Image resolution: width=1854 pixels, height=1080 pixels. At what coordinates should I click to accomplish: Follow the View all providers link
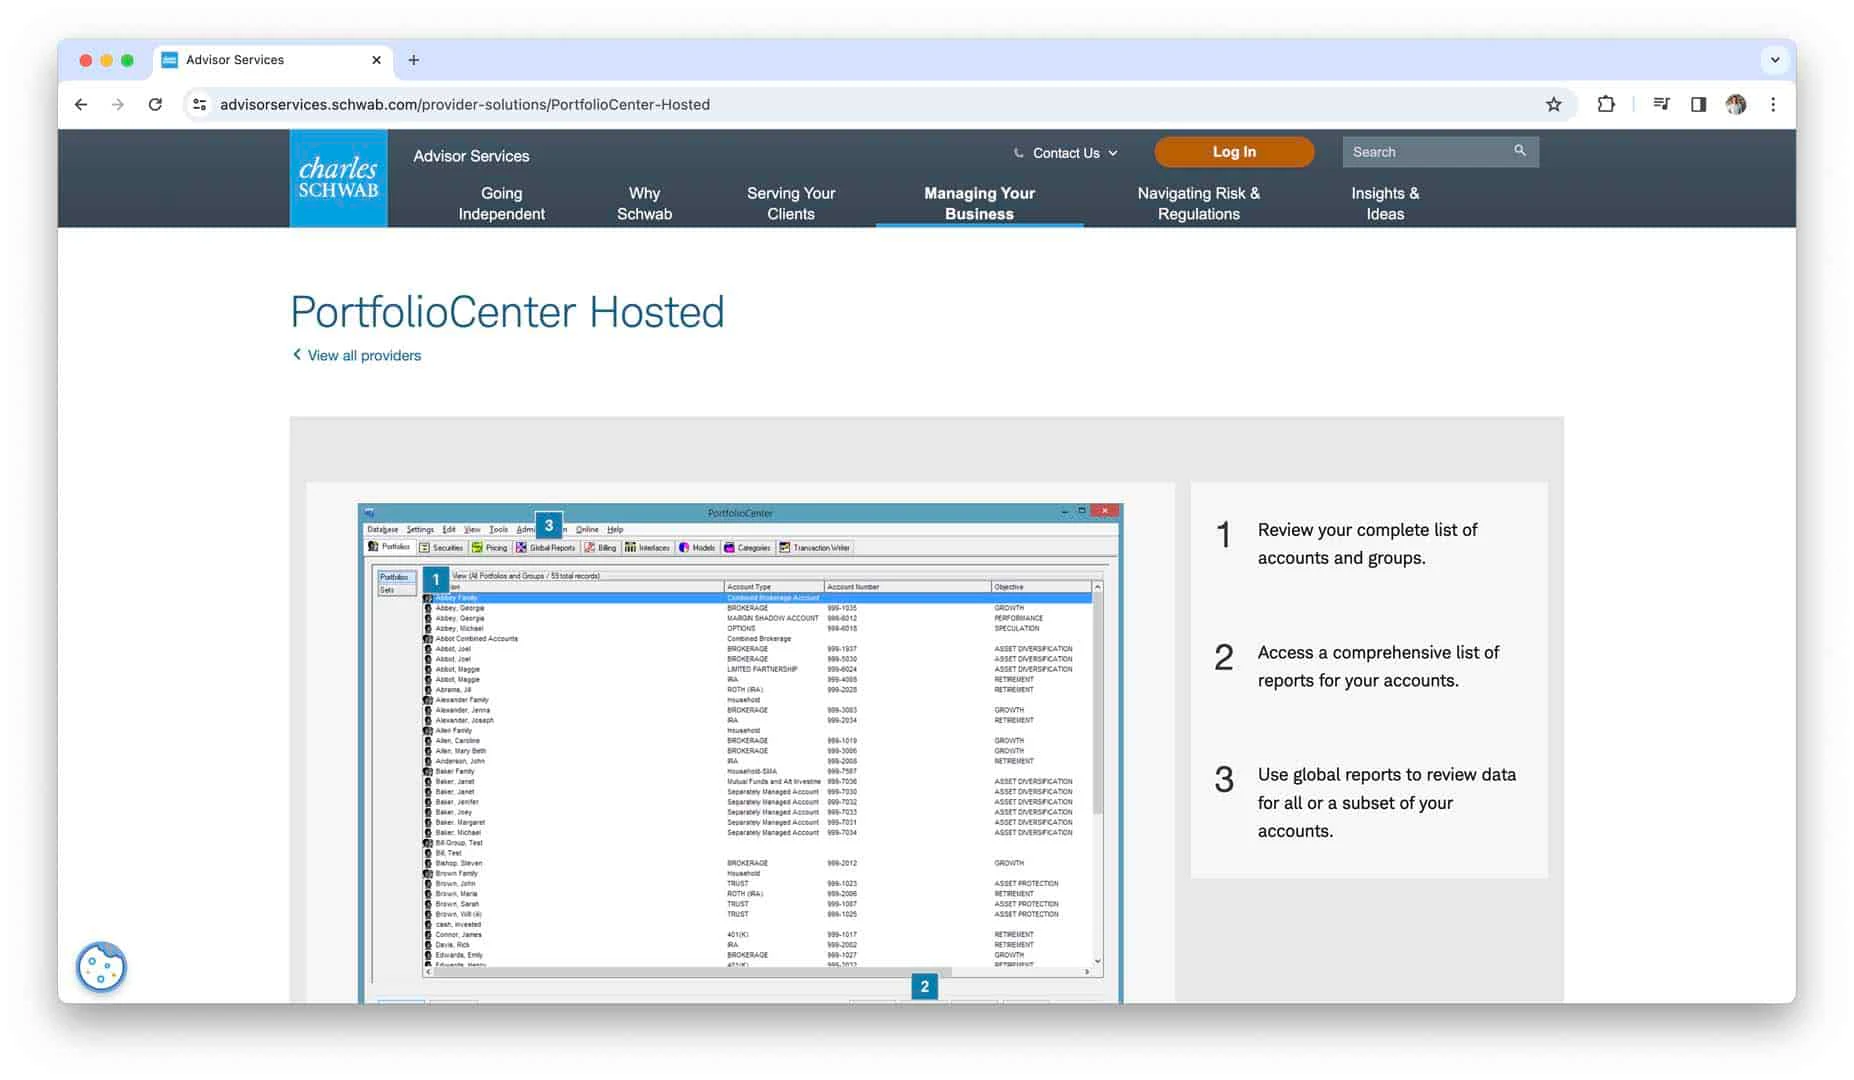click(364, 355)
